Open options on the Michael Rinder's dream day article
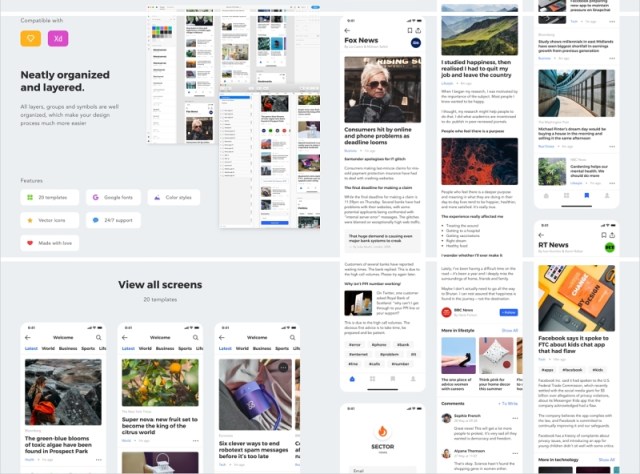Image resolution: width=640 pixels, height=474 pixels. pyautogui.click(x=612, y=146)
